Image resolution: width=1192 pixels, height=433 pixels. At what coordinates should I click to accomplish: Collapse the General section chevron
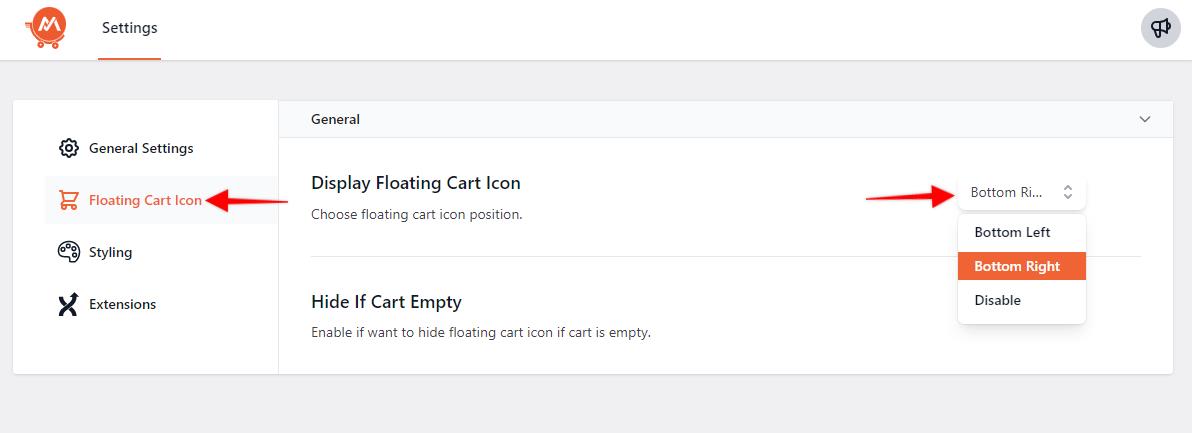pos(1145,119)
